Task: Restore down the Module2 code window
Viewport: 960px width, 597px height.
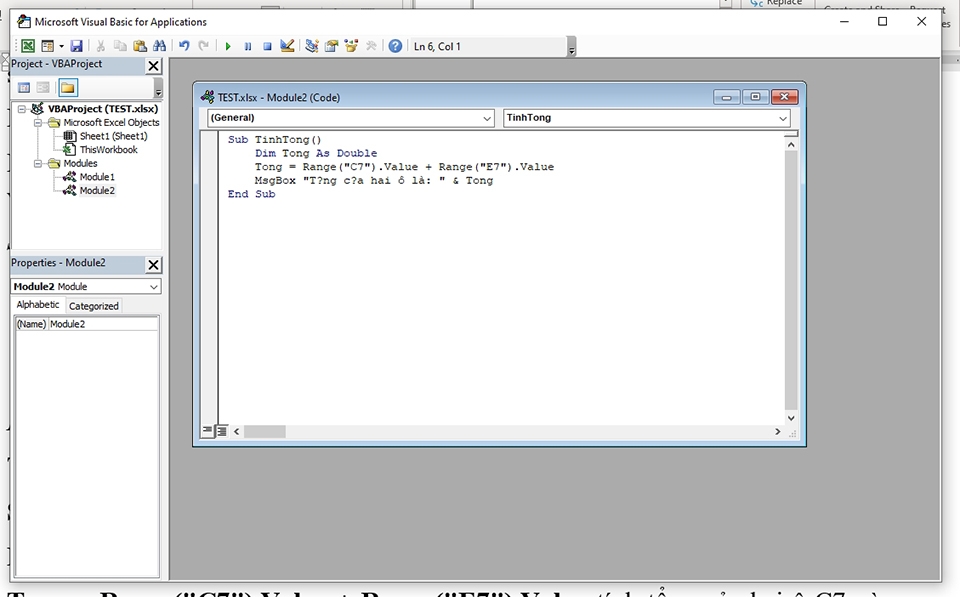Action: [x=756, y=97]
